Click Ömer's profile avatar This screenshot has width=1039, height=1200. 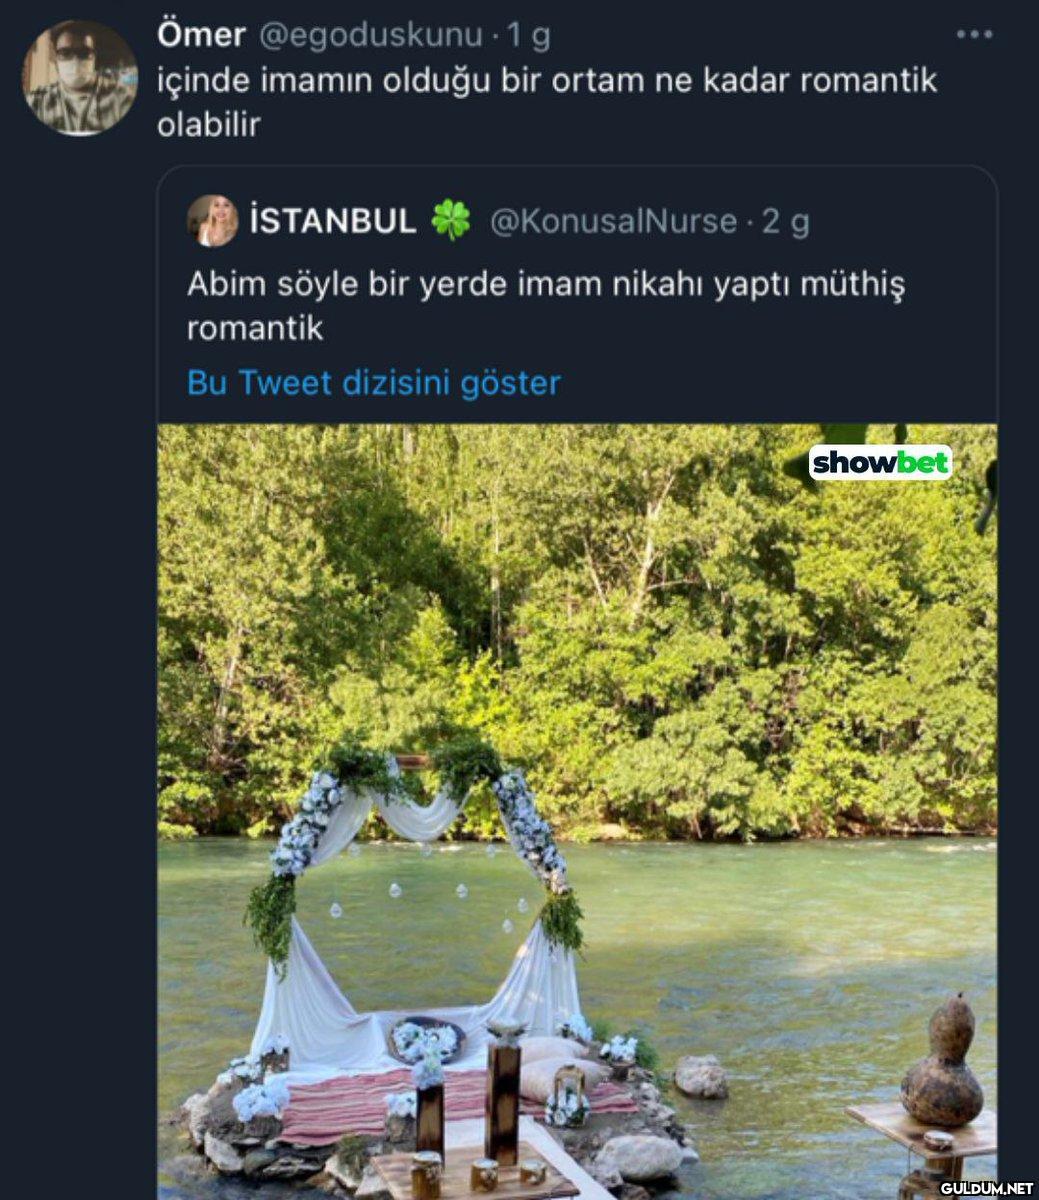(x=79, y=77)
